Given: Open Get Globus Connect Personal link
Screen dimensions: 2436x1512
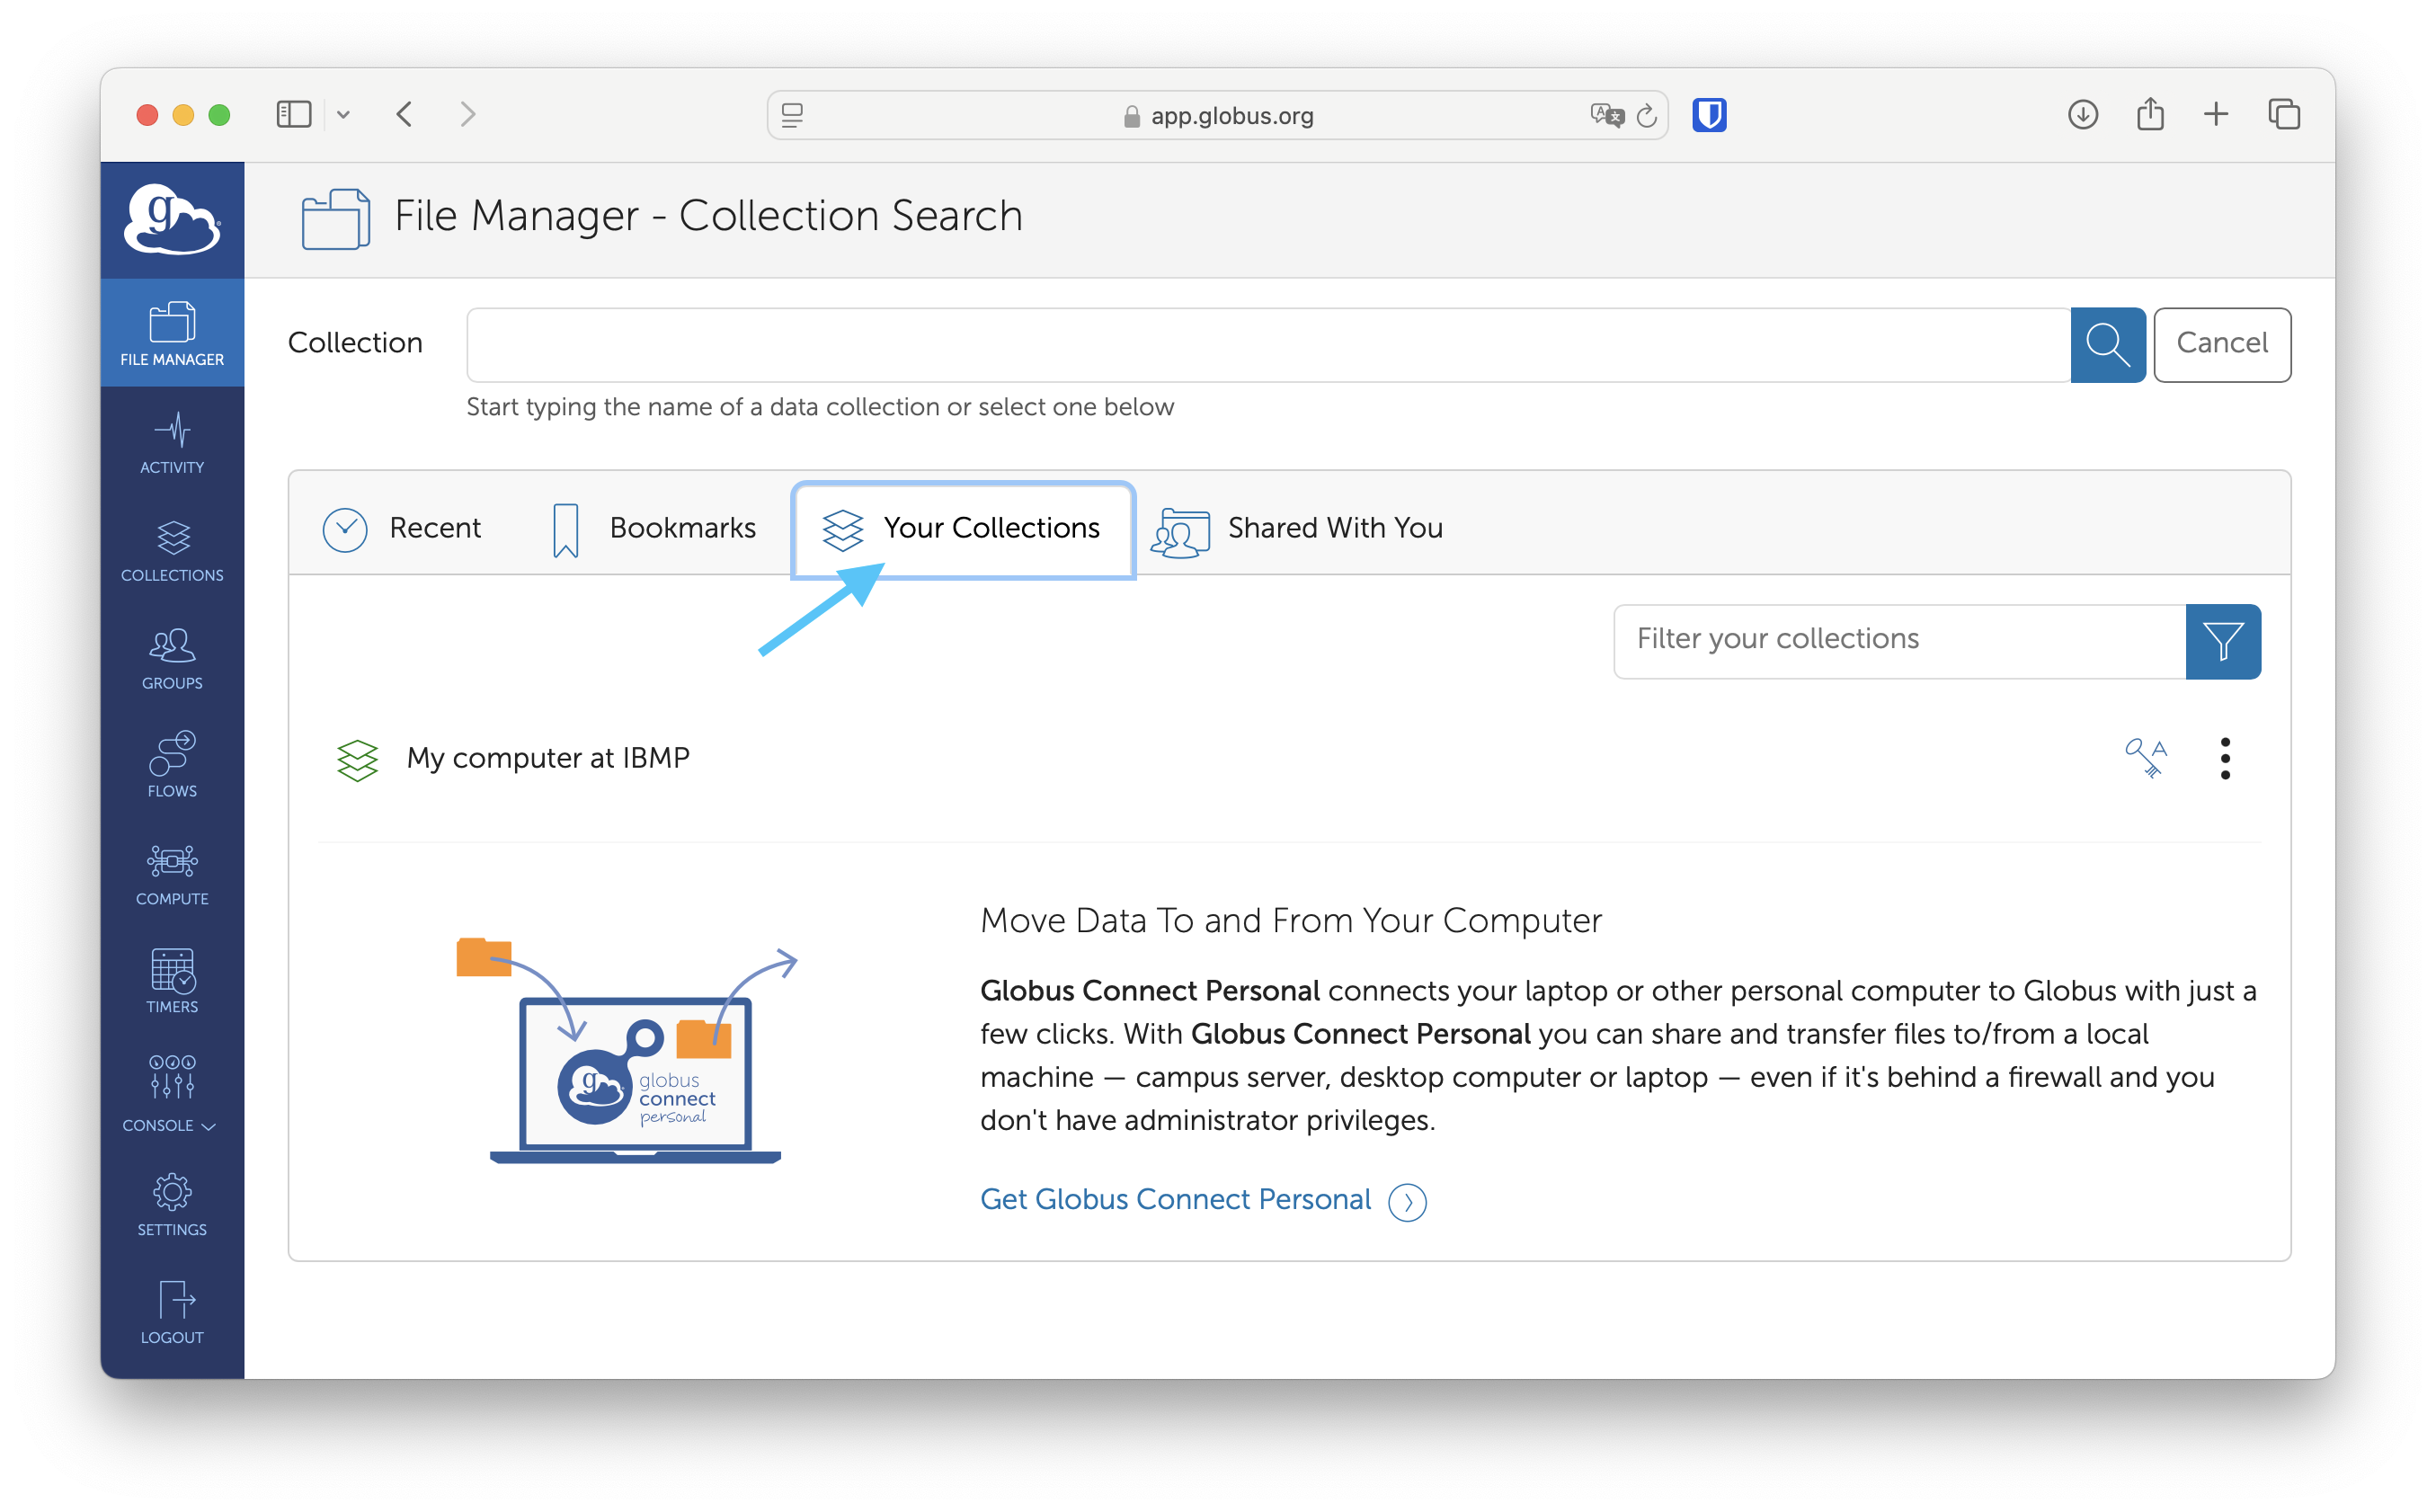Looking at the screenshot, I should point(1203,1199).
